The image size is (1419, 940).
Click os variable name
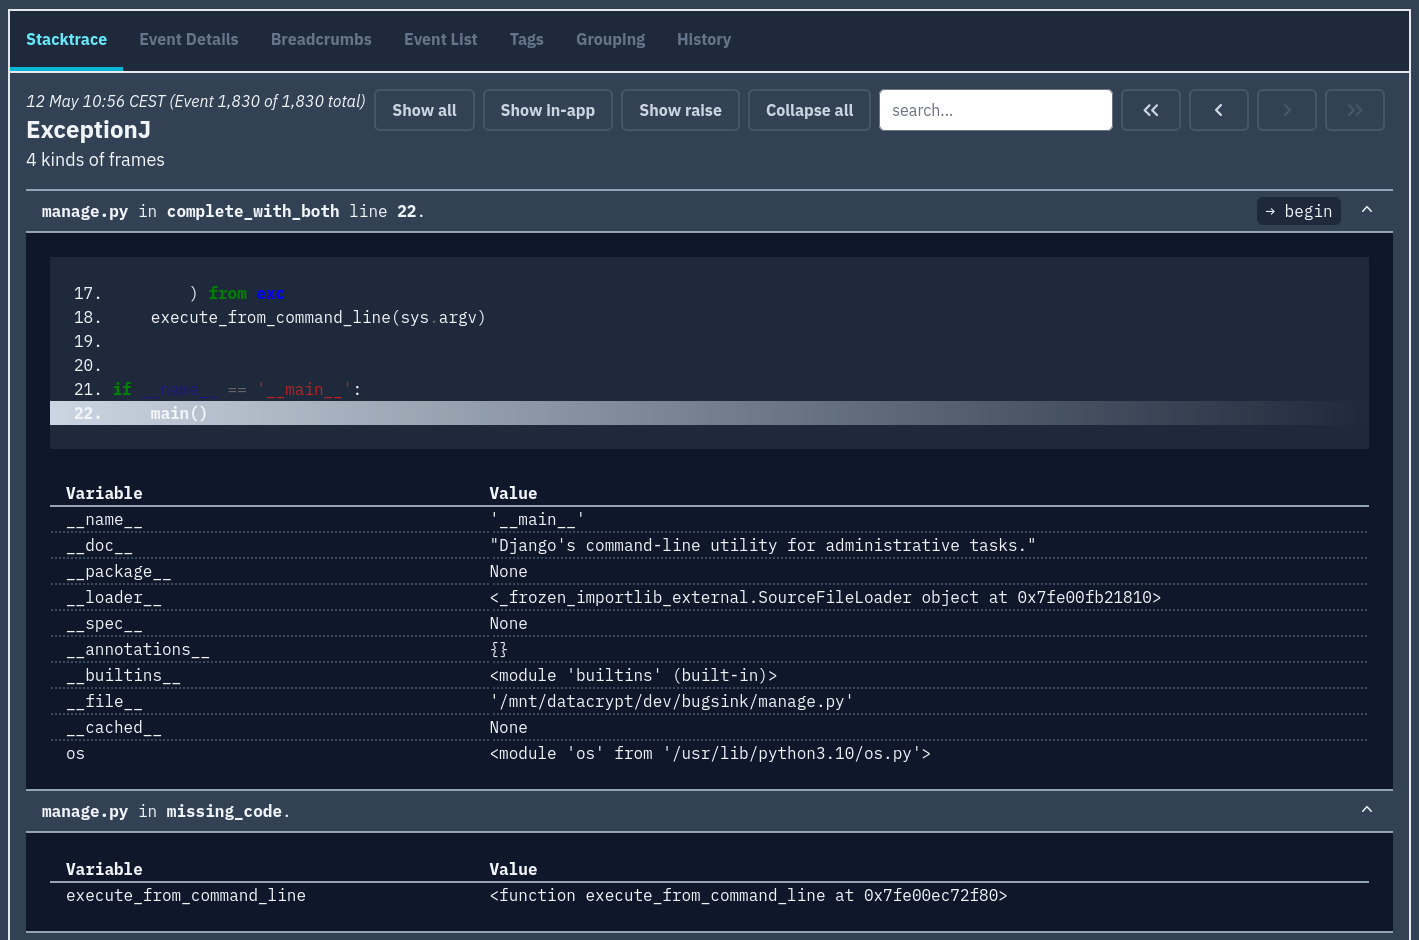tap(75, 753)
